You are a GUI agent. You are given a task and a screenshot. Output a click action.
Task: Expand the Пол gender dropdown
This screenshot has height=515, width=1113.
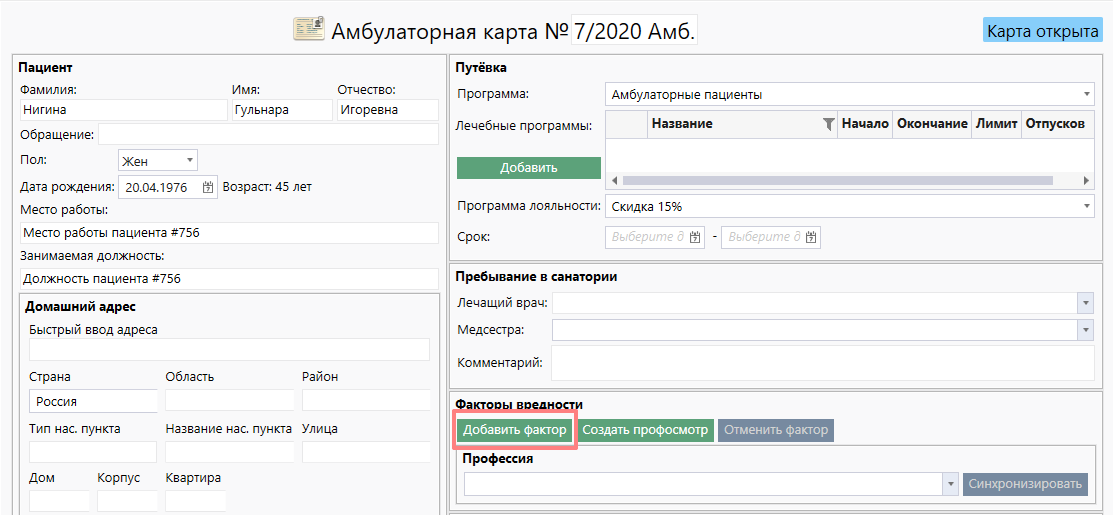click(189, 160)
